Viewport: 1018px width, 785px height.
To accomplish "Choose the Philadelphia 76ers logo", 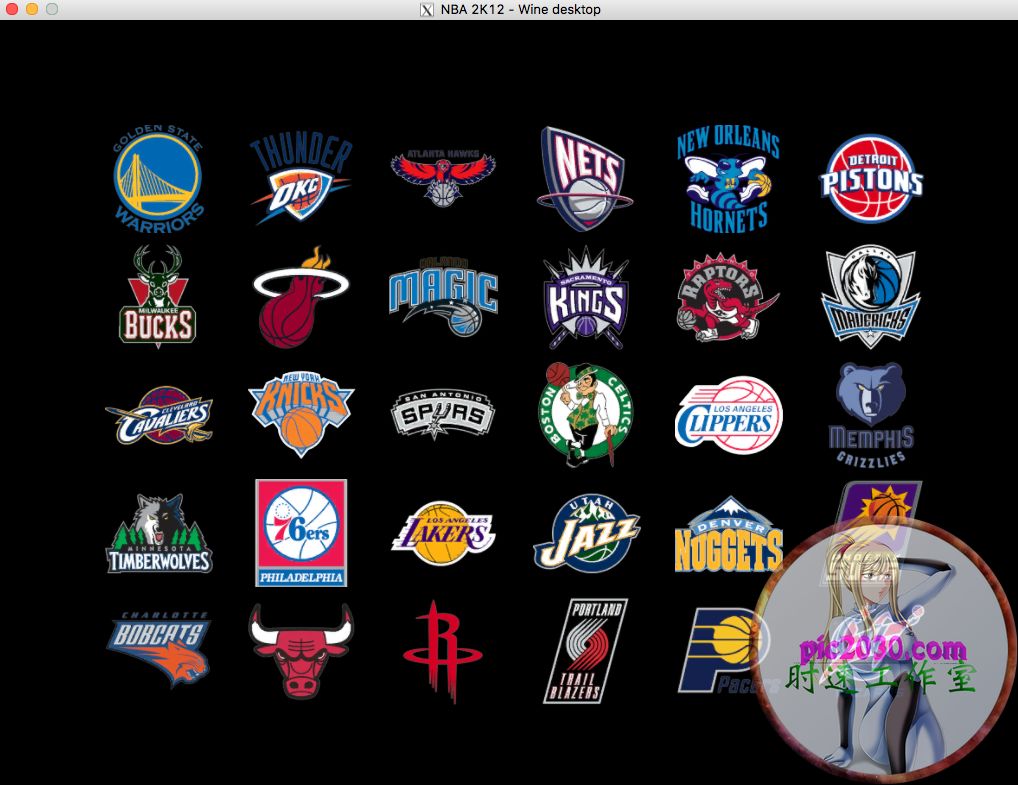I will [x=300, y=532].
